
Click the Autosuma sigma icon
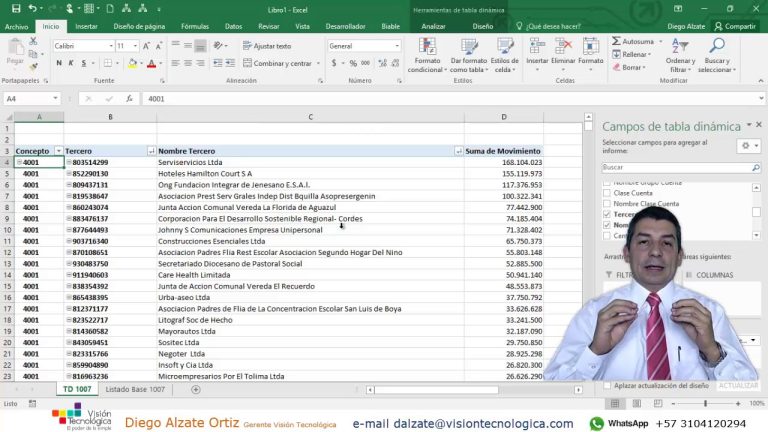615,42
